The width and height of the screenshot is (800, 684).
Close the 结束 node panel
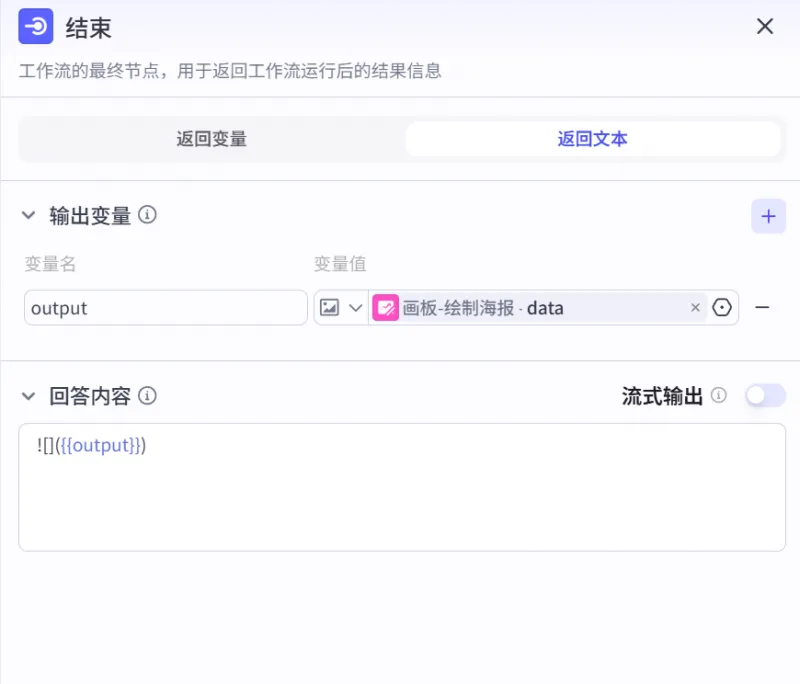765,27
